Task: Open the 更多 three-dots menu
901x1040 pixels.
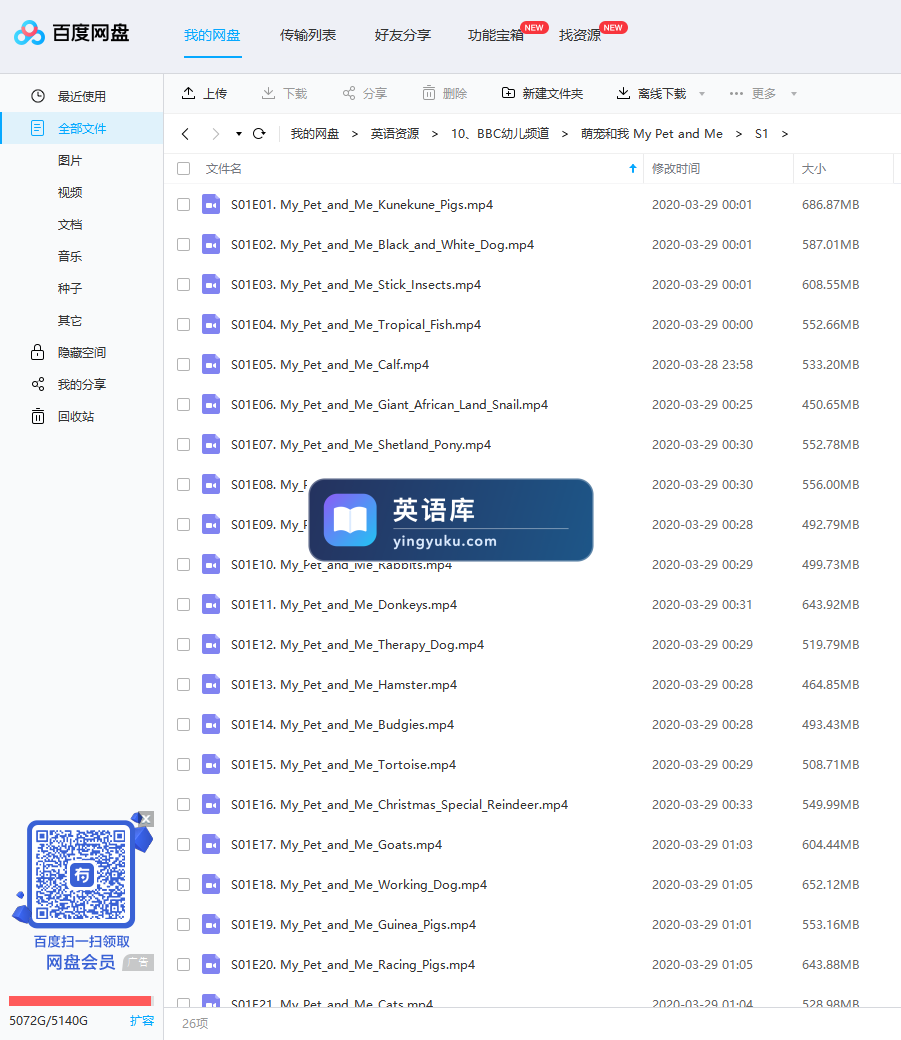Action: 736,94
